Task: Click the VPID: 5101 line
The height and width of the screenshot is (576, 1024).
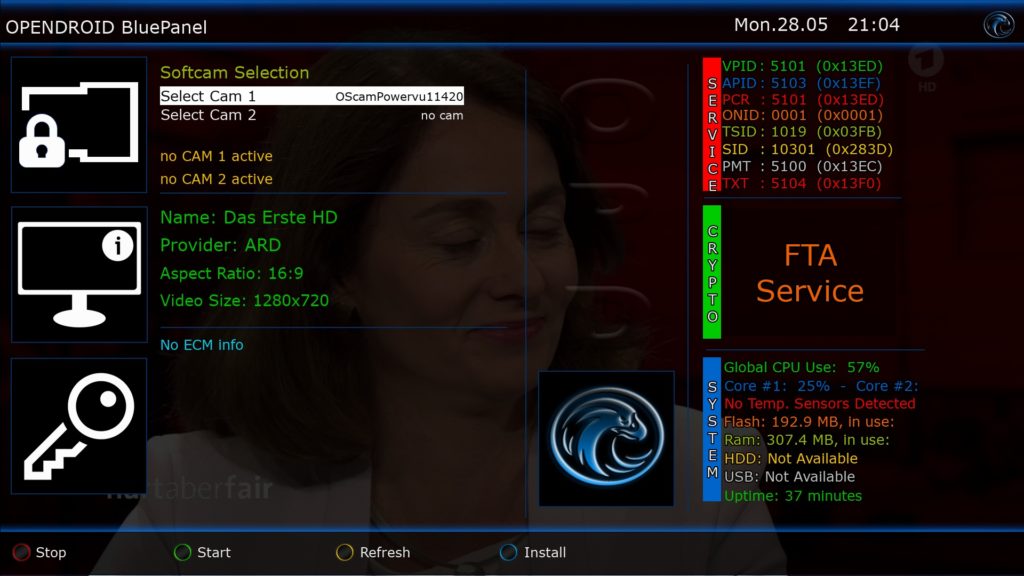Action: point(803,66)
